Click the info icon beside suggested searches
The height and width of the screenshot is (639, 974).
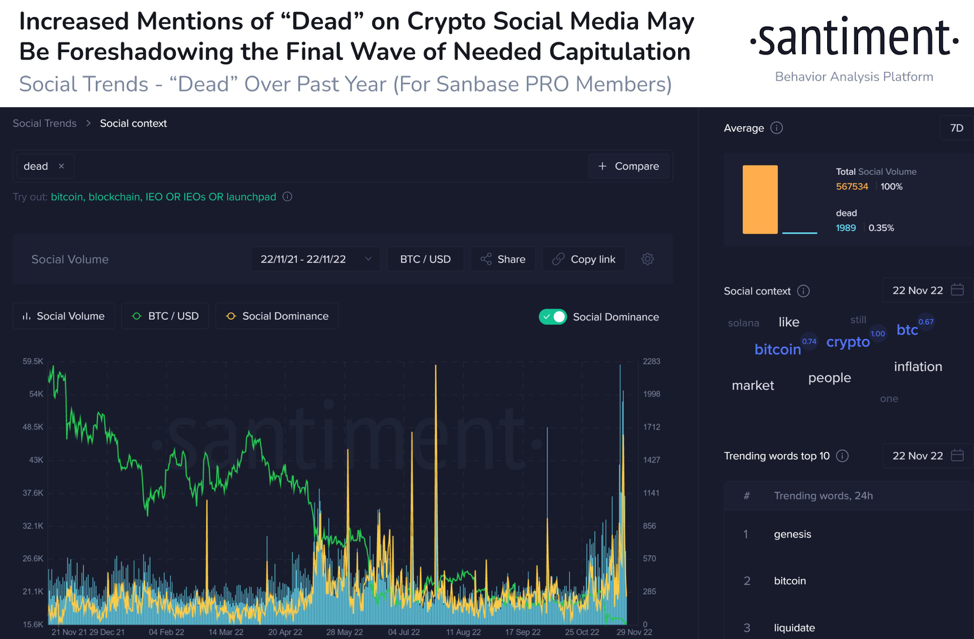pos(288,197)
